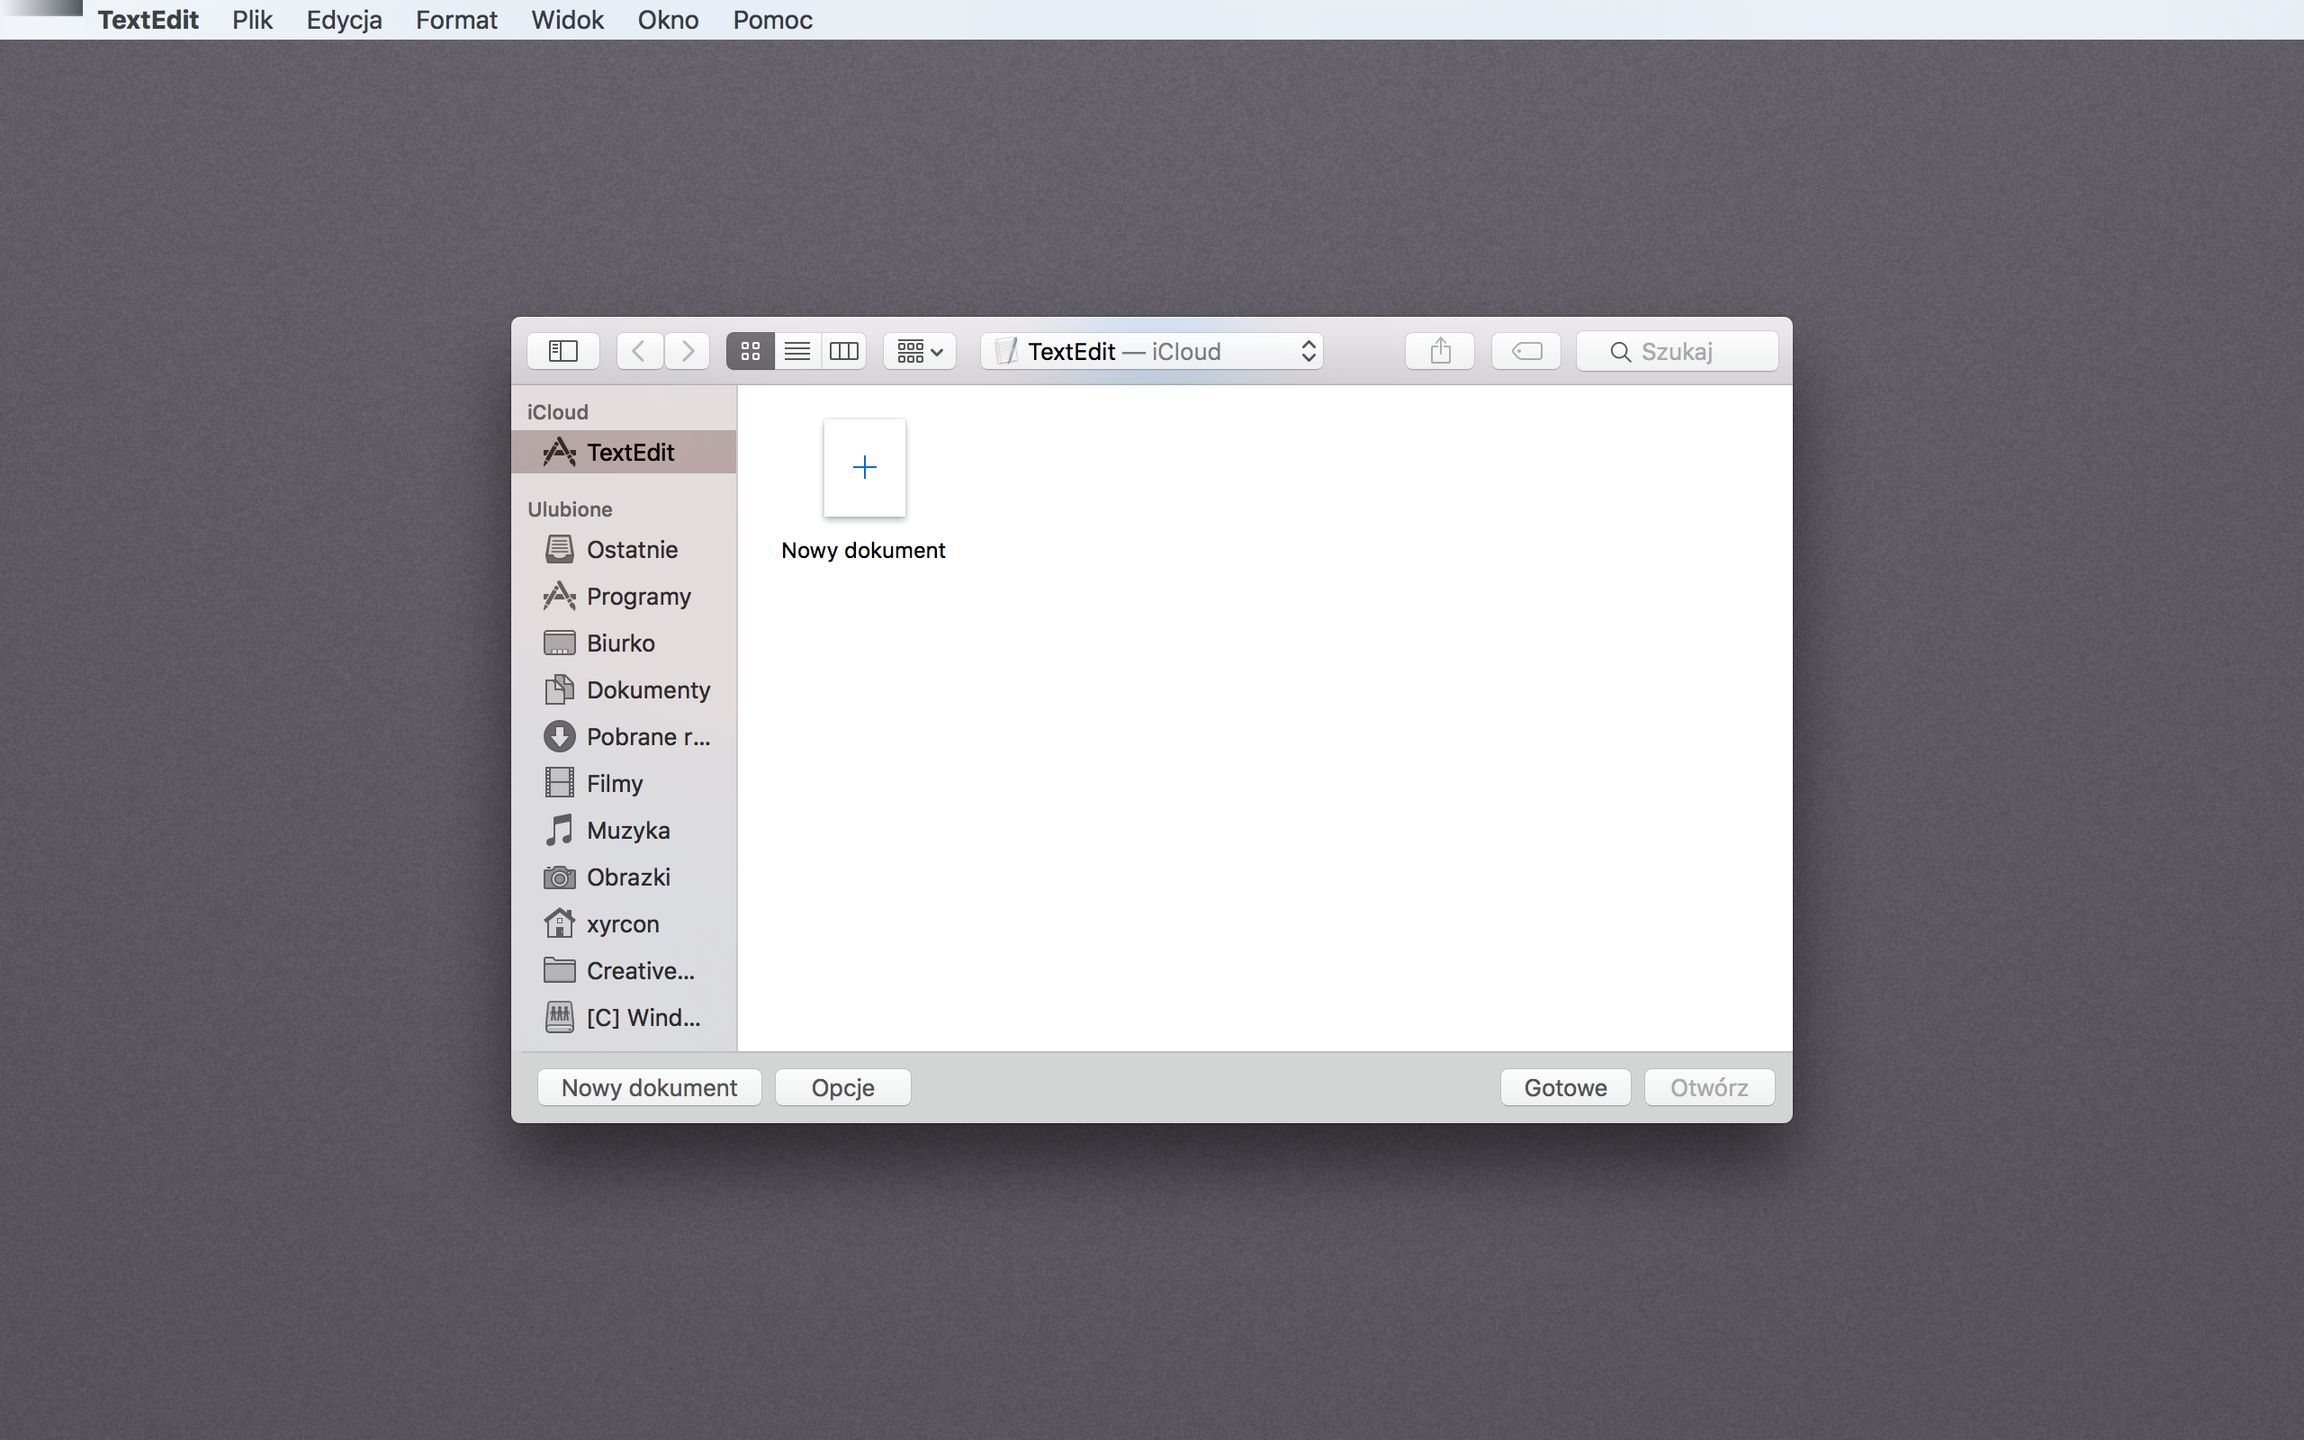Open the Muzyka folder in sidebar
The width and height of the screenshot is (2304, 1440).
627,831
